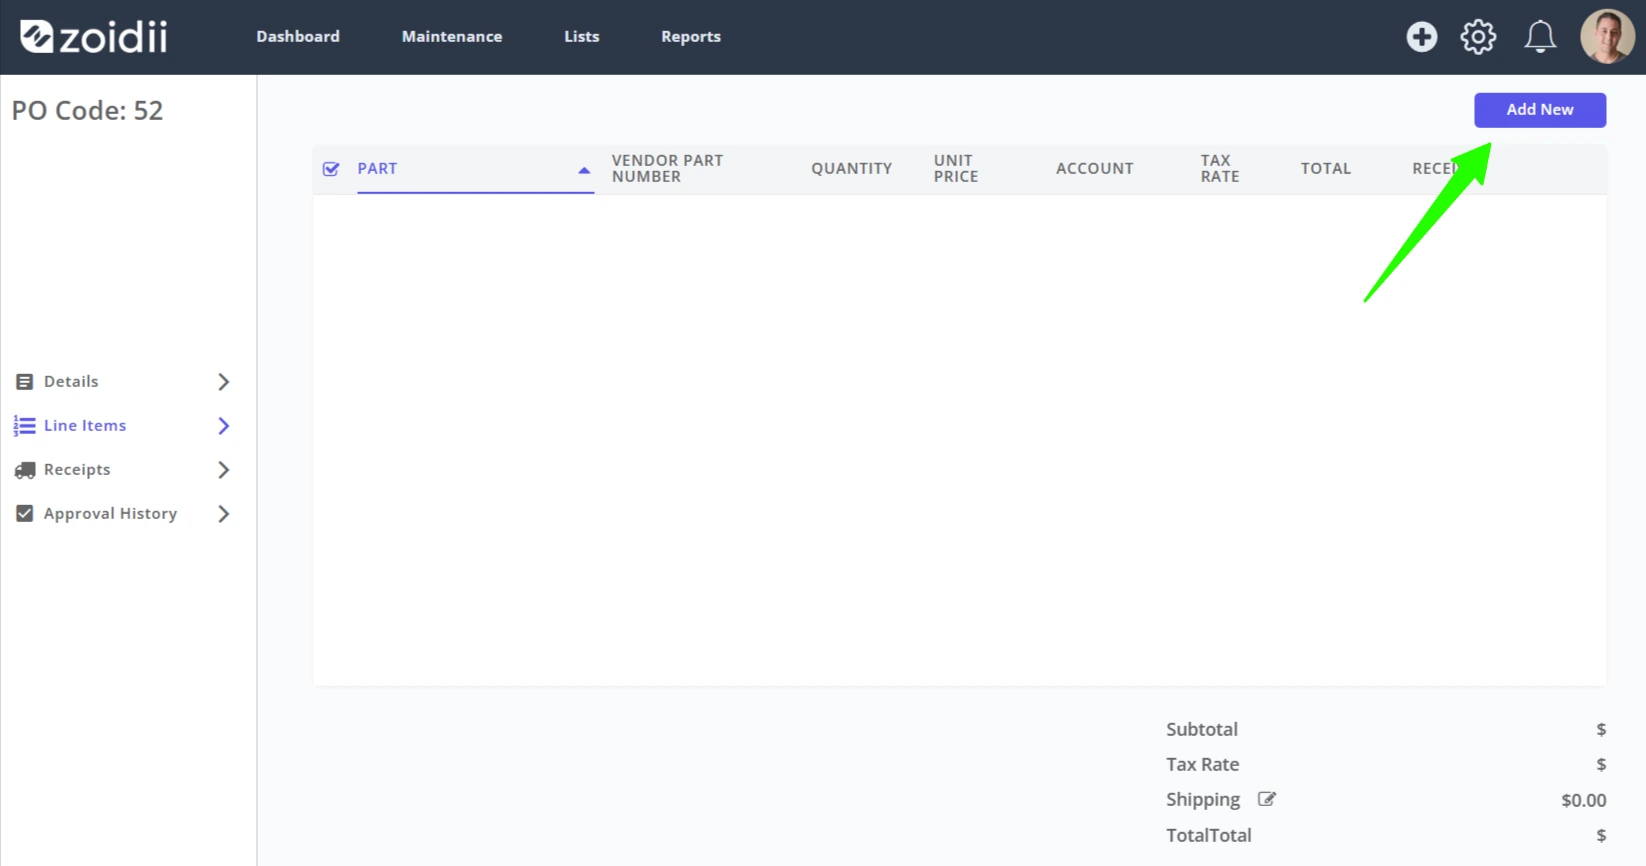This screenshot has width=1646, height=866.
Task: Edit shipping with pencil icon
Action: [1267, 799]
